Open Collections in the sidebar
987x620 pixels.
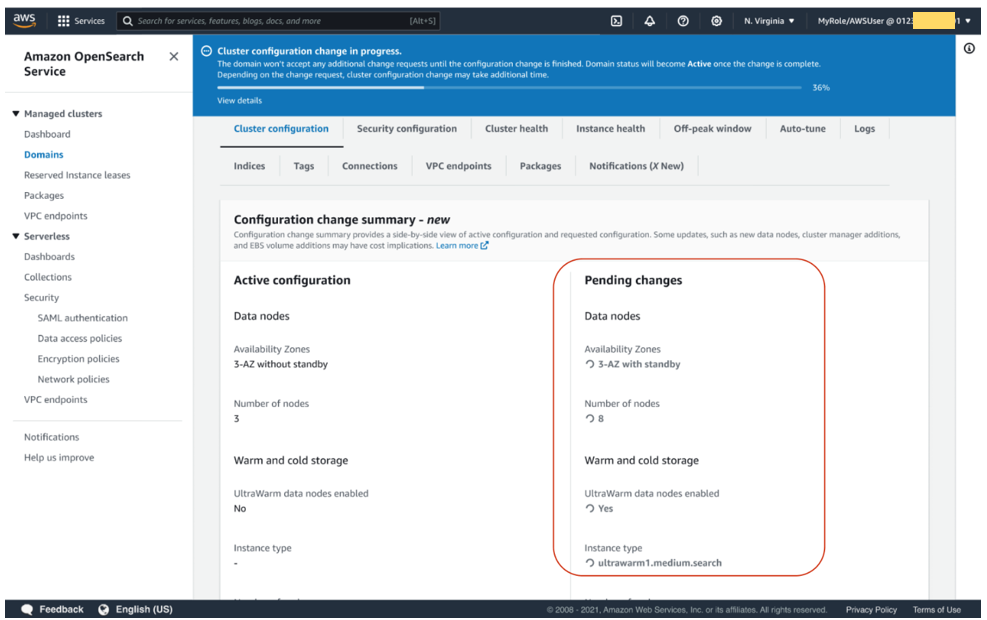pos(48,277)
